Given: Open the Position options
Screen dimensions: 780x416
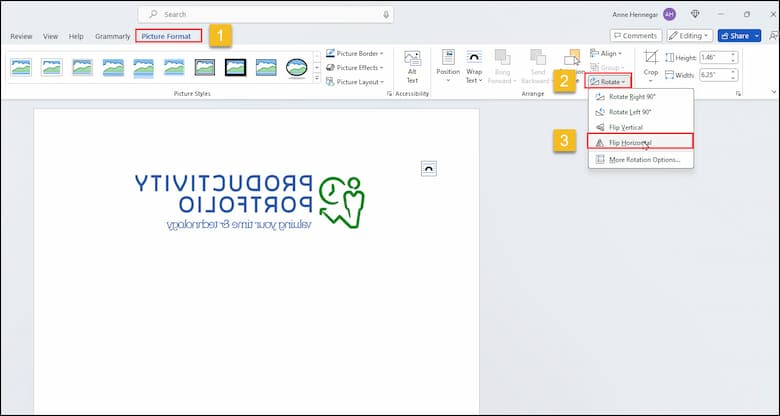Looking at the screenshot, I should [448, 66].
